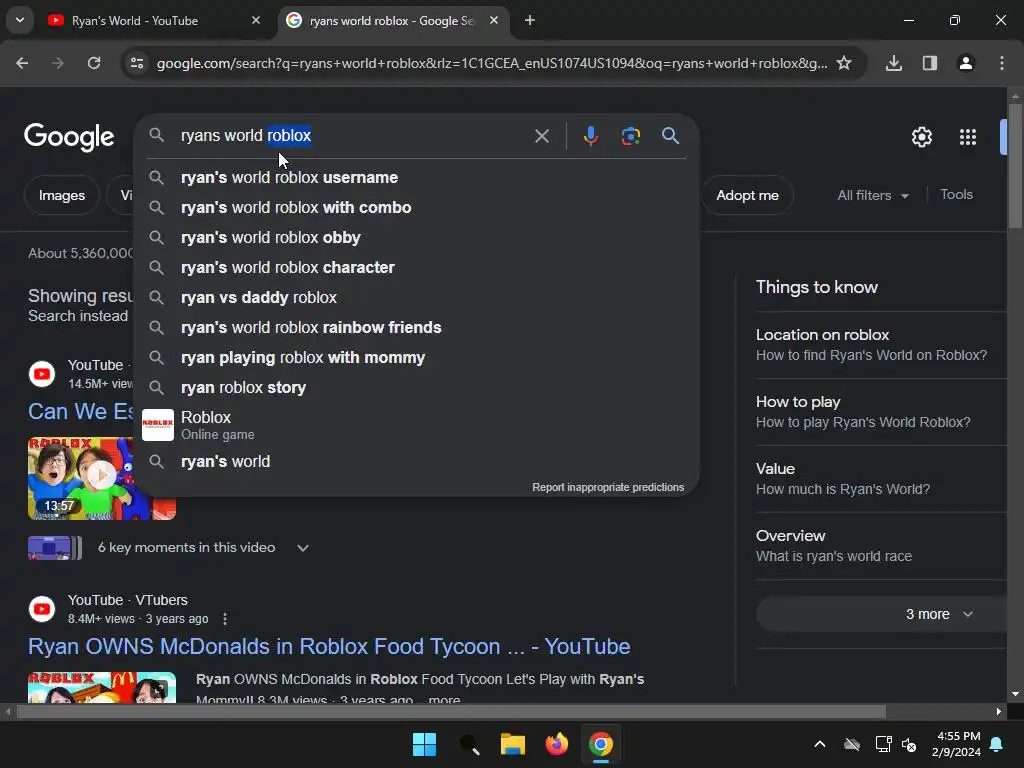This screenshot has width=1024, height=768.
Task: Expand How to play in Things to know
Action: 881,412
